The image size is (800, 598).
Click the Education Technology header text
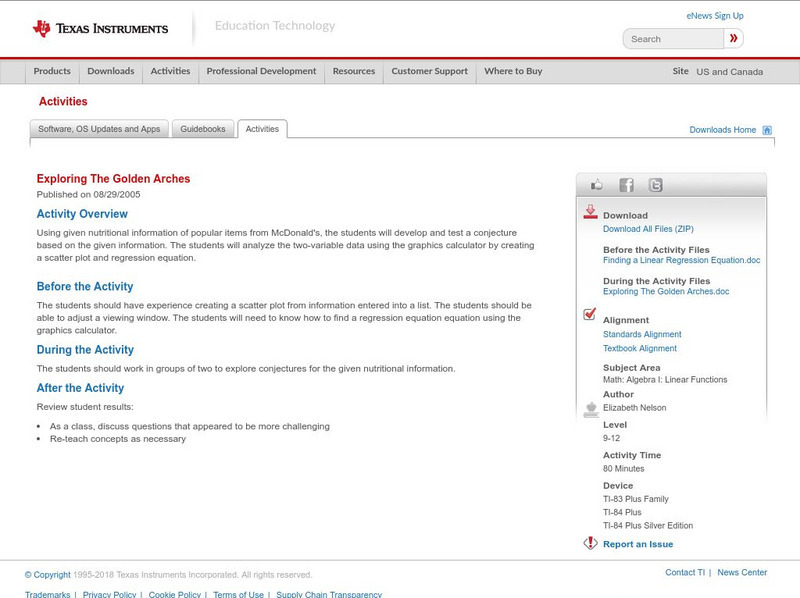click(x=275, y=26)
